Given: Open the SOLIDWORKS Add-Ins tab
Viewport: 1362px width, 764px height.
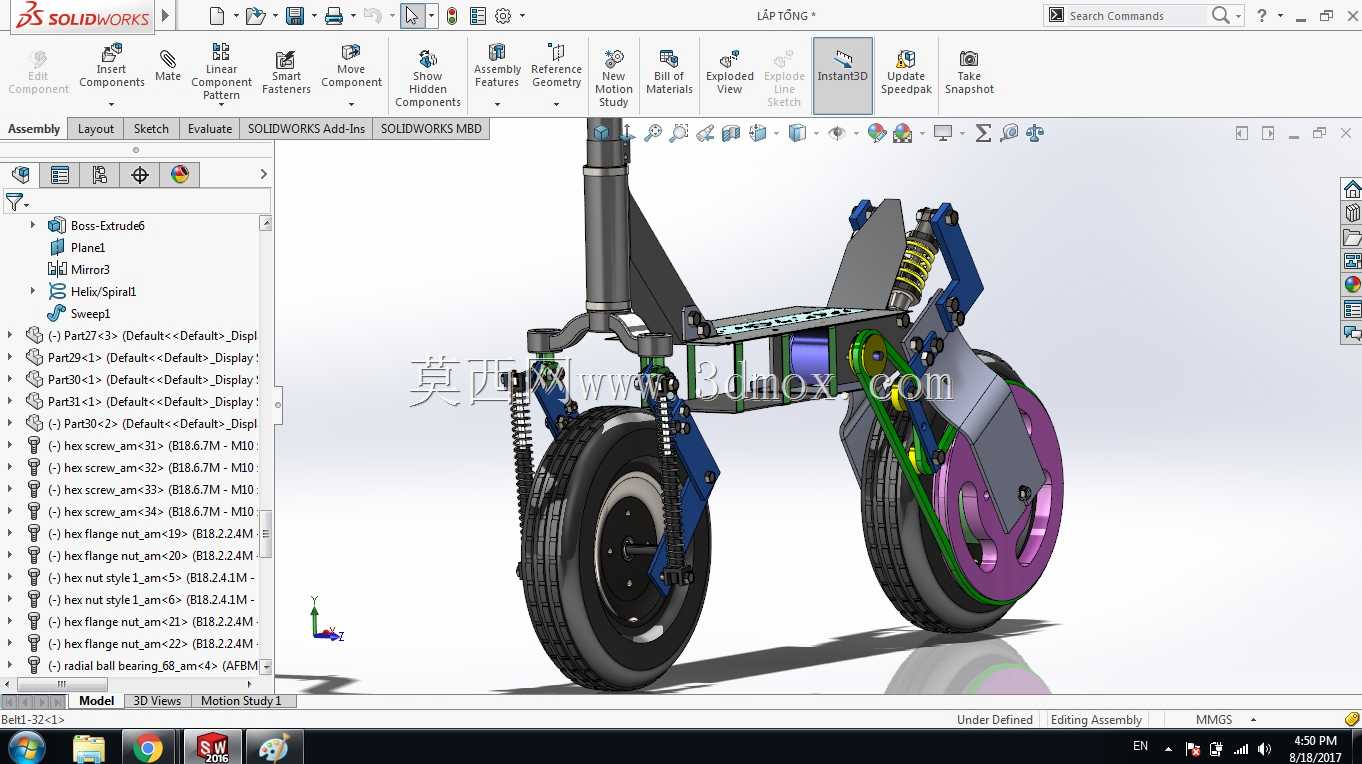Looking at the screenshot, I should click(306, 129).
